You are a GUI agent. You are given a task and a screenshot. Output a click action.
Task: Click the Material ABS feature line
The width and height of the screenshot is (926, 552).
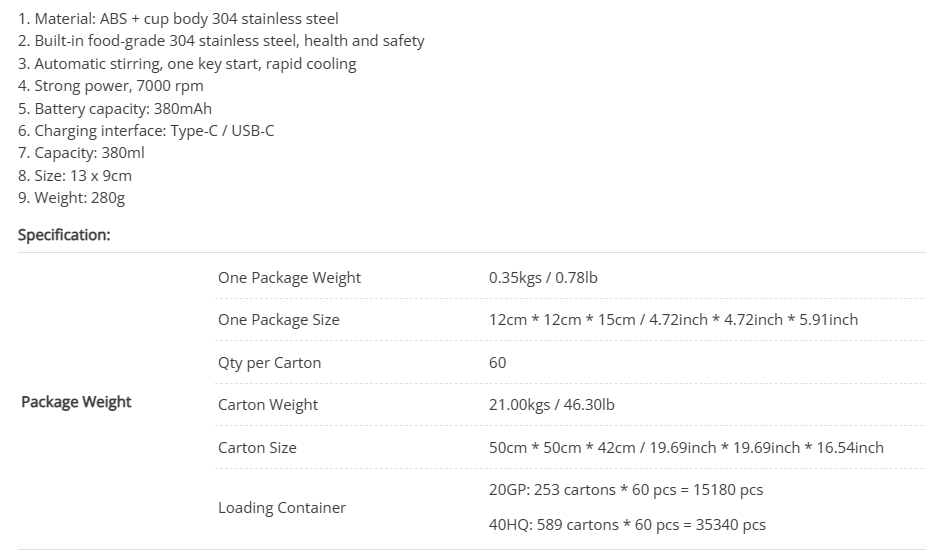click(178, 19)
